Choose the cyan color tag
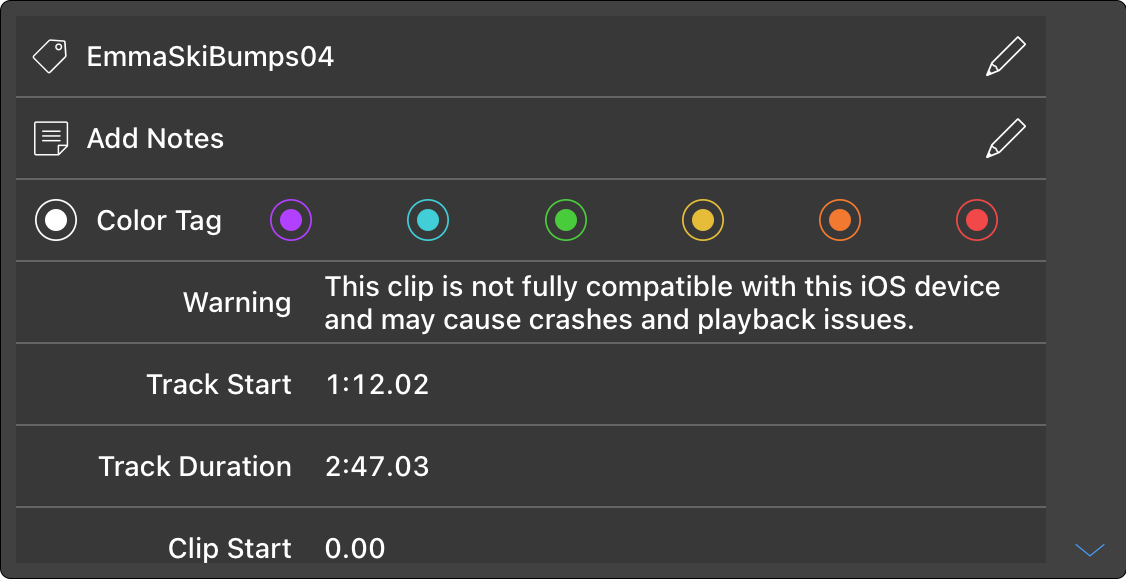Image resolution: width=1126 pixels, height=579 pixels. click(x=428, y=220)
